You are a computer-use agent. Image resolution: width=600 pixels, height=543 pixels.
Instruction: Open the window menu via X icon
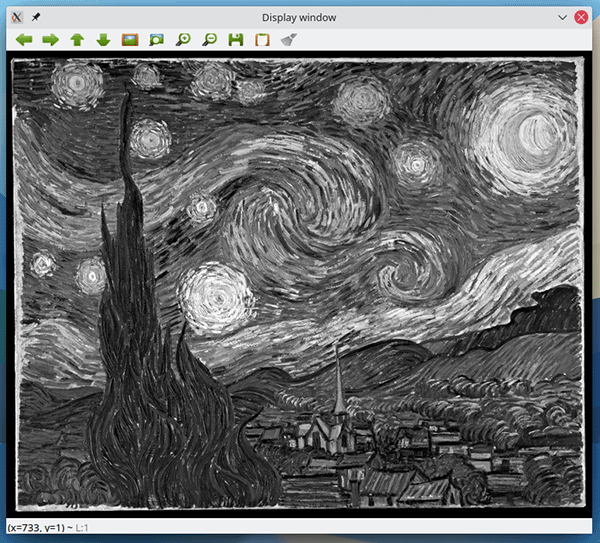coord(15,16)
